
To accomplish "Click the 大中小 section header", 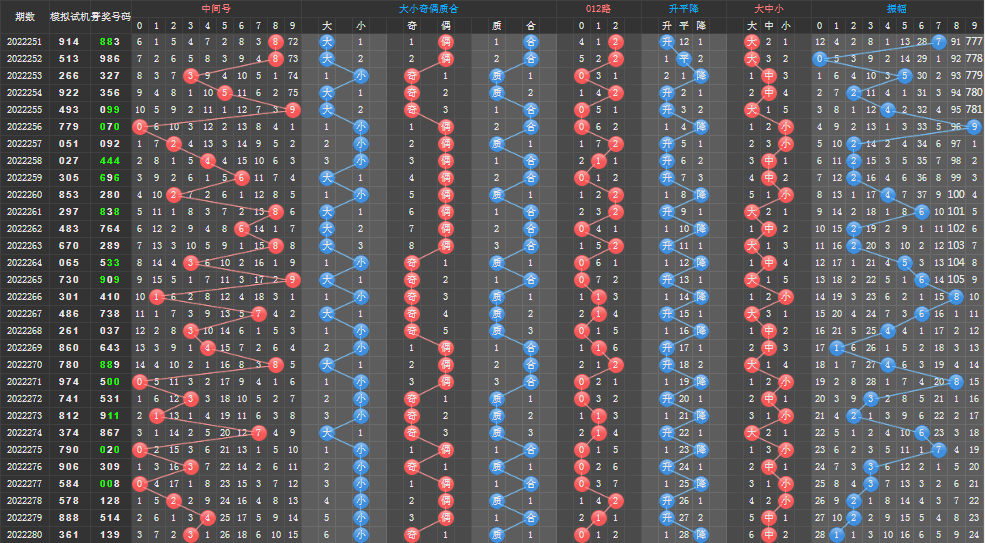I will [x=768, y=8].
